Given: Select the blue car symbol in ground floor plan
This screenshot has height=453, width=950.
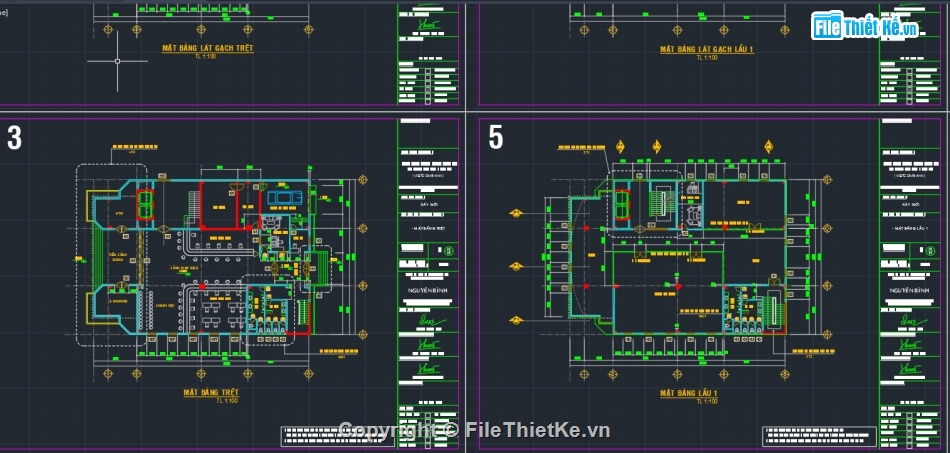Looking at the screenshot, I should [285, 197].
